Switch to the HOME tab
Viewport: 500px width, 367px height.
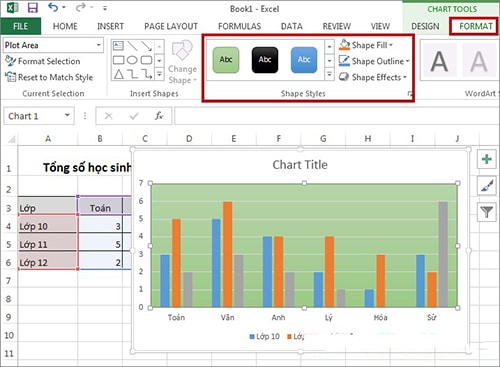65,26
